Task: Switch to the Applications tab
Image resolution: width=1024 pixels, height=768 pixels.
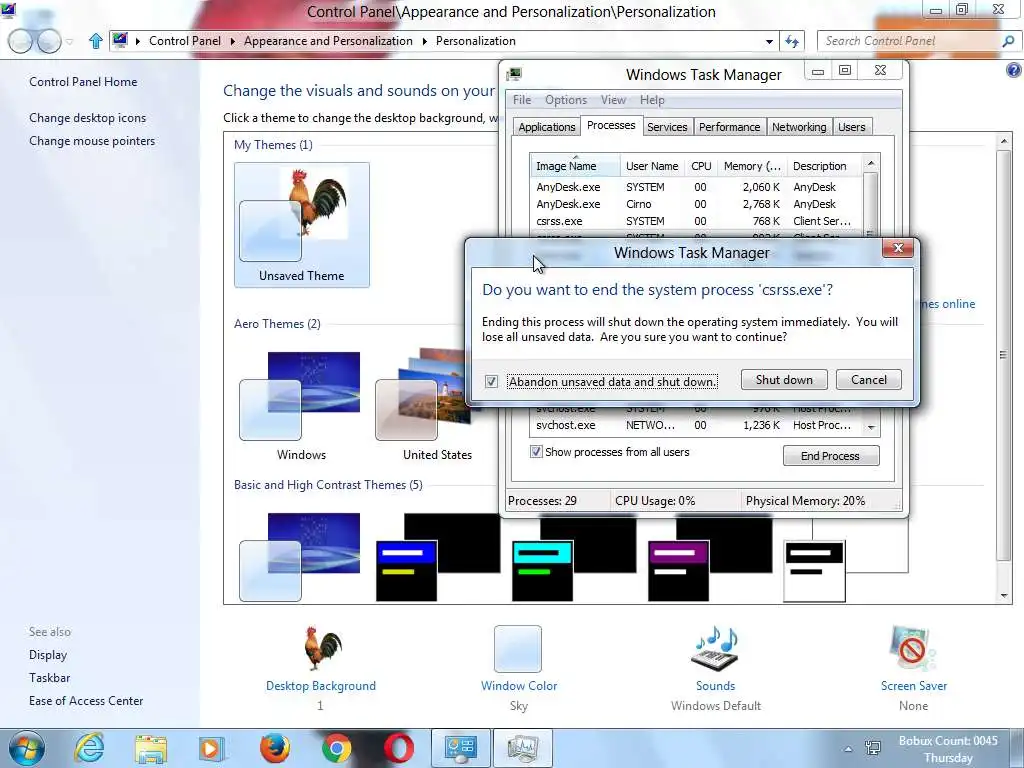Action: click(x=547, y=127)
